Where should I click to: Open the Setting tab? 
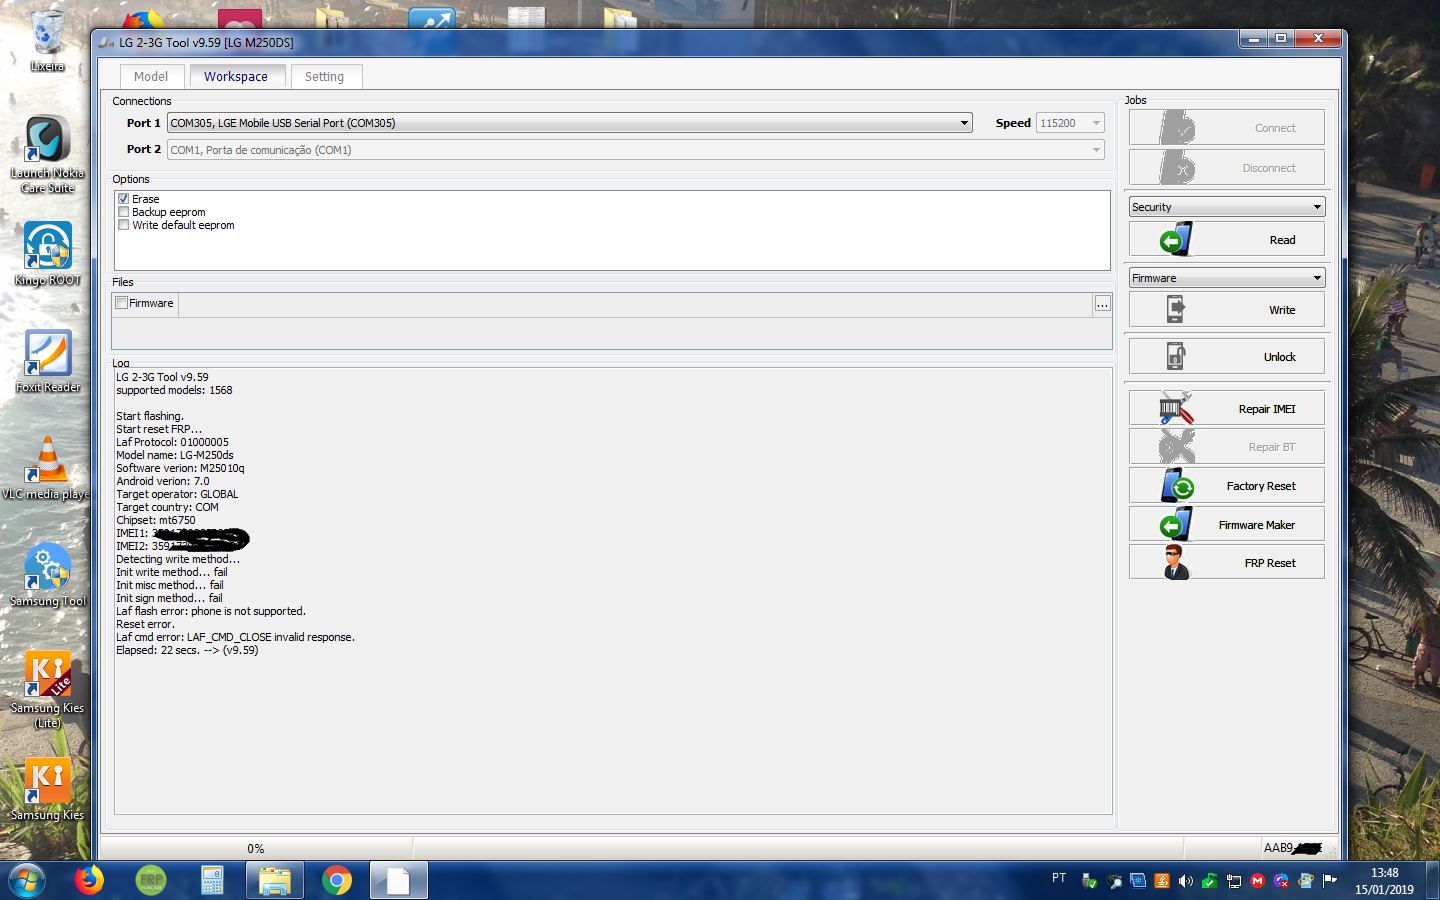[x=324, y=77]
